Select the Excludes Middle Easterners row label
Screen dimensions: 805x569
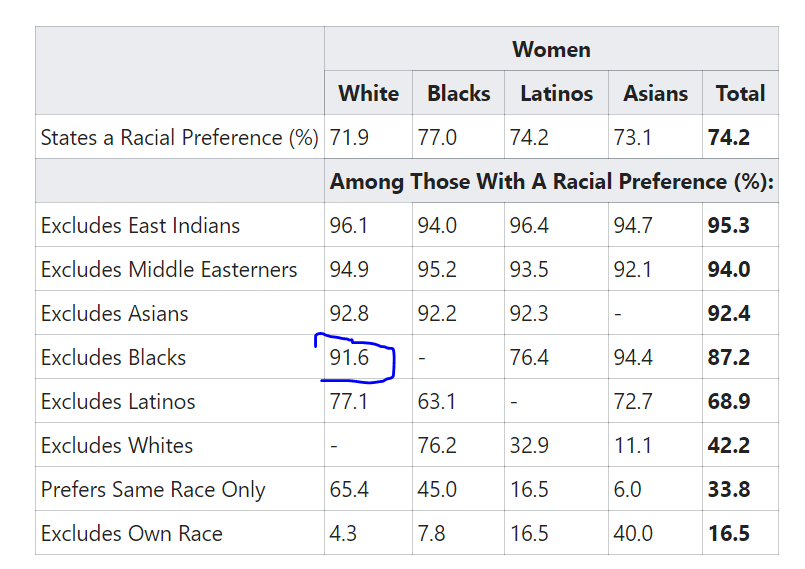pos(169,270)
